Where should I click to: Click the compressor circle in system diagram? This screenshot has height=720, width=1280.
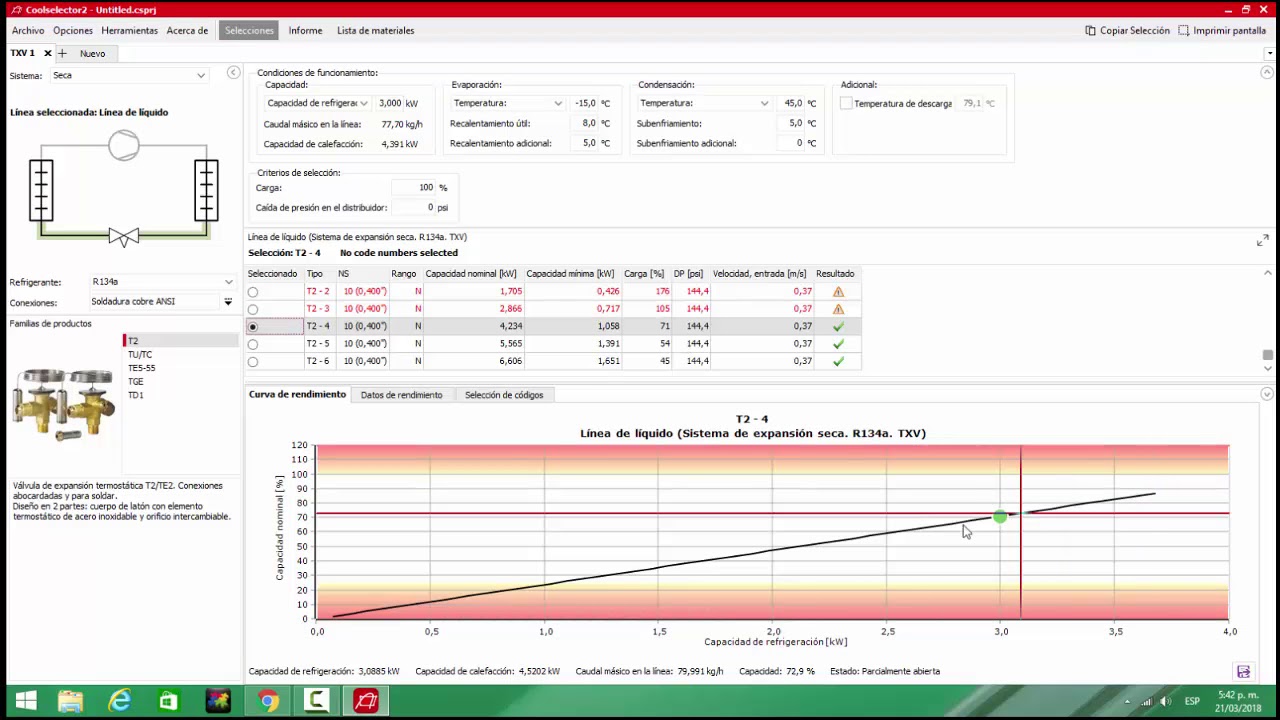point(124,145)
